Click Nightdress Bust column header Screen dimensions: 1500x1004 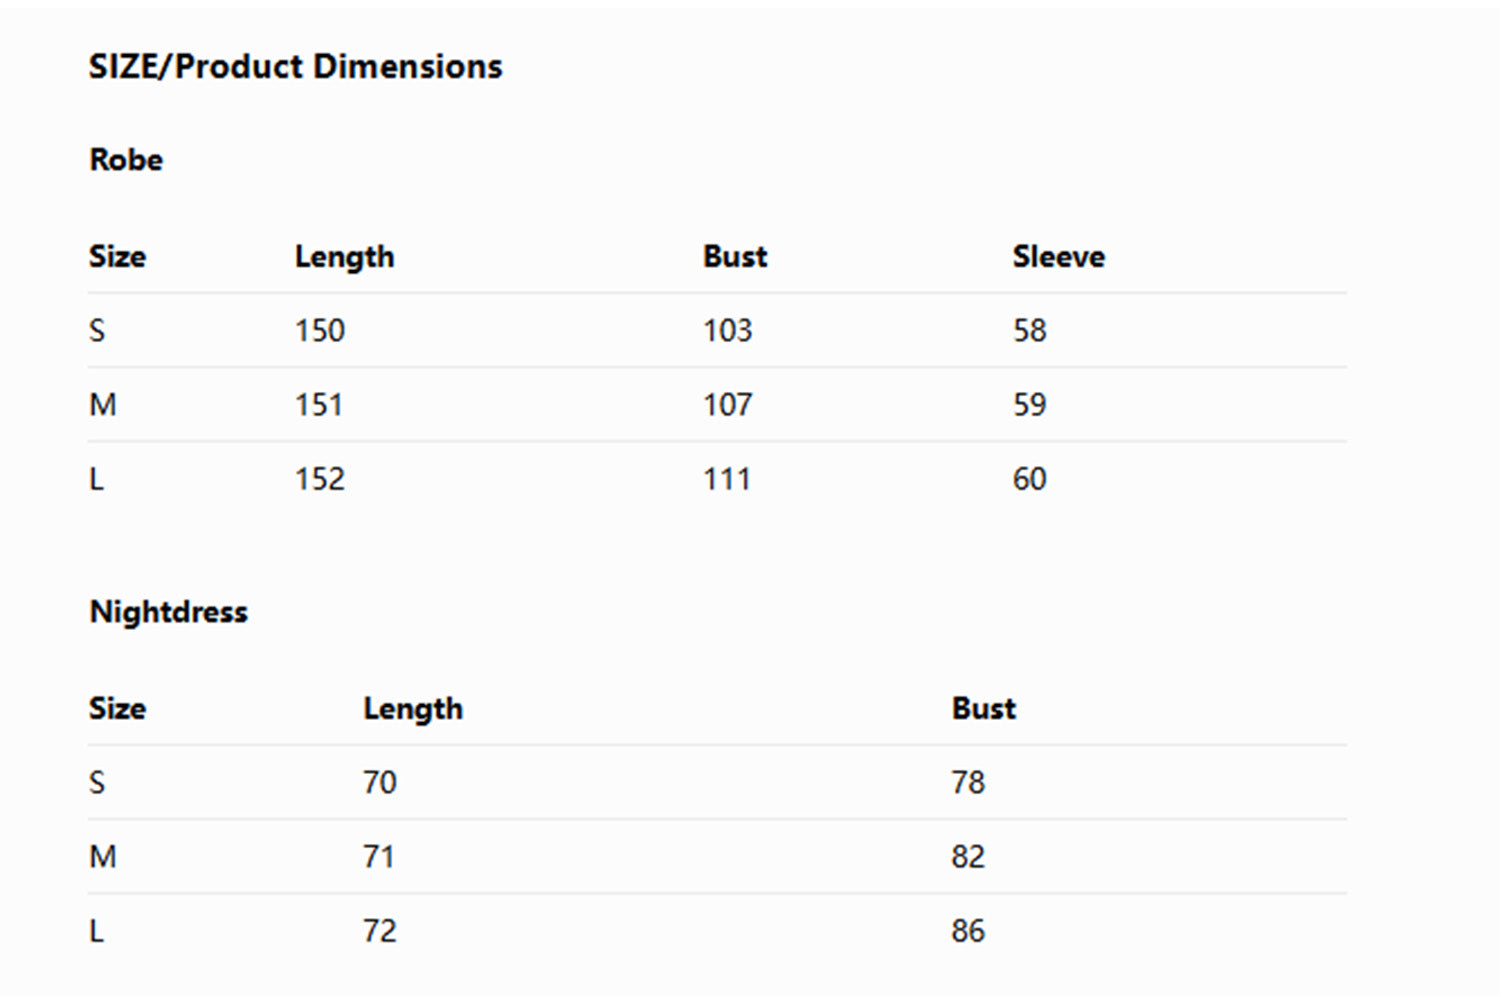pos(983,709)
